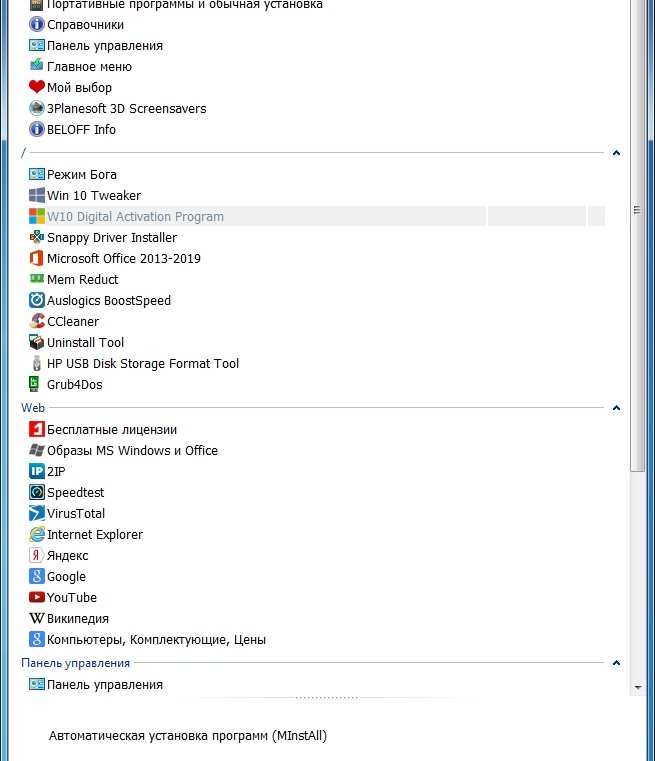Screen dimensions: 655x761
Task: Click the Win 10 Tweaker Windows logo icon
Action: click(36, 195)
